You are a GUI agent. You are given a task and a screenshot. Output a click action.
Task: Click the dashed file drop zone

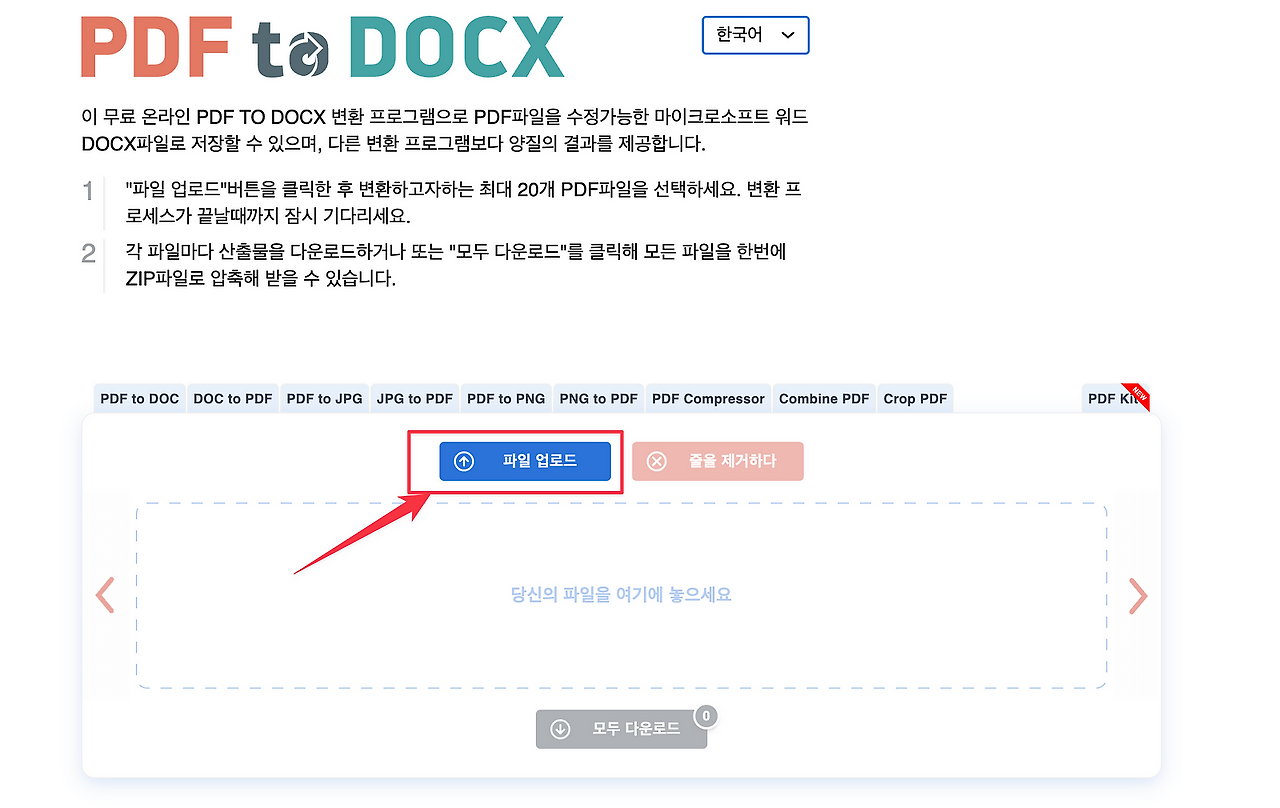click(x=621, y=595)
